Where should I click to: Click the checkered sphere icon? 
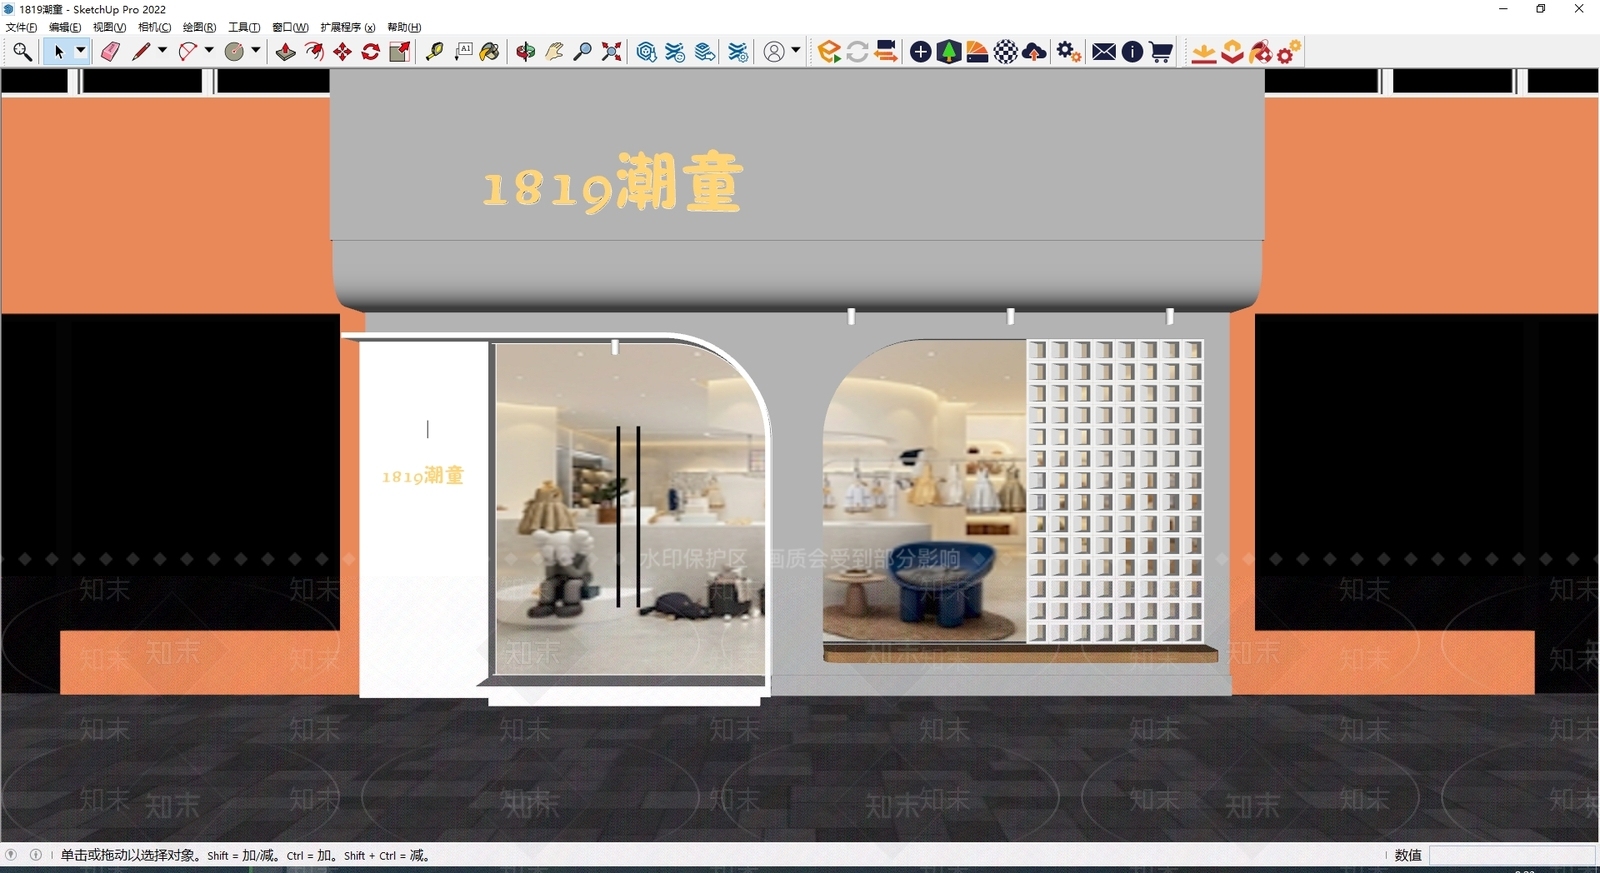coord(1006,52)
